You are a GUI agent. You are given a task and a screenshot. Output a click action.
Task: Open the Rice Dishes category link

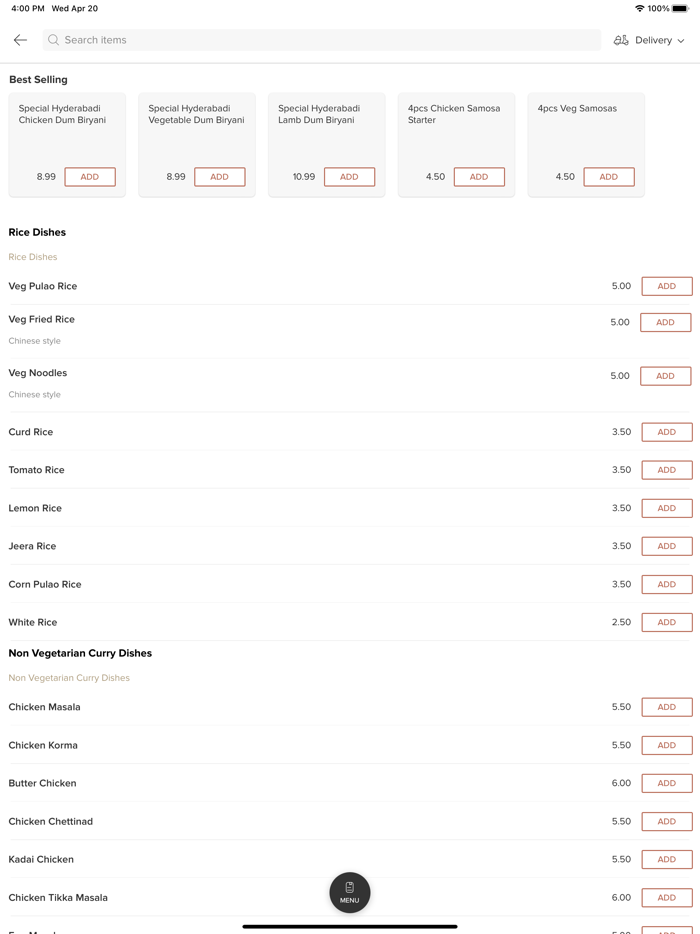tap(33, 257)
